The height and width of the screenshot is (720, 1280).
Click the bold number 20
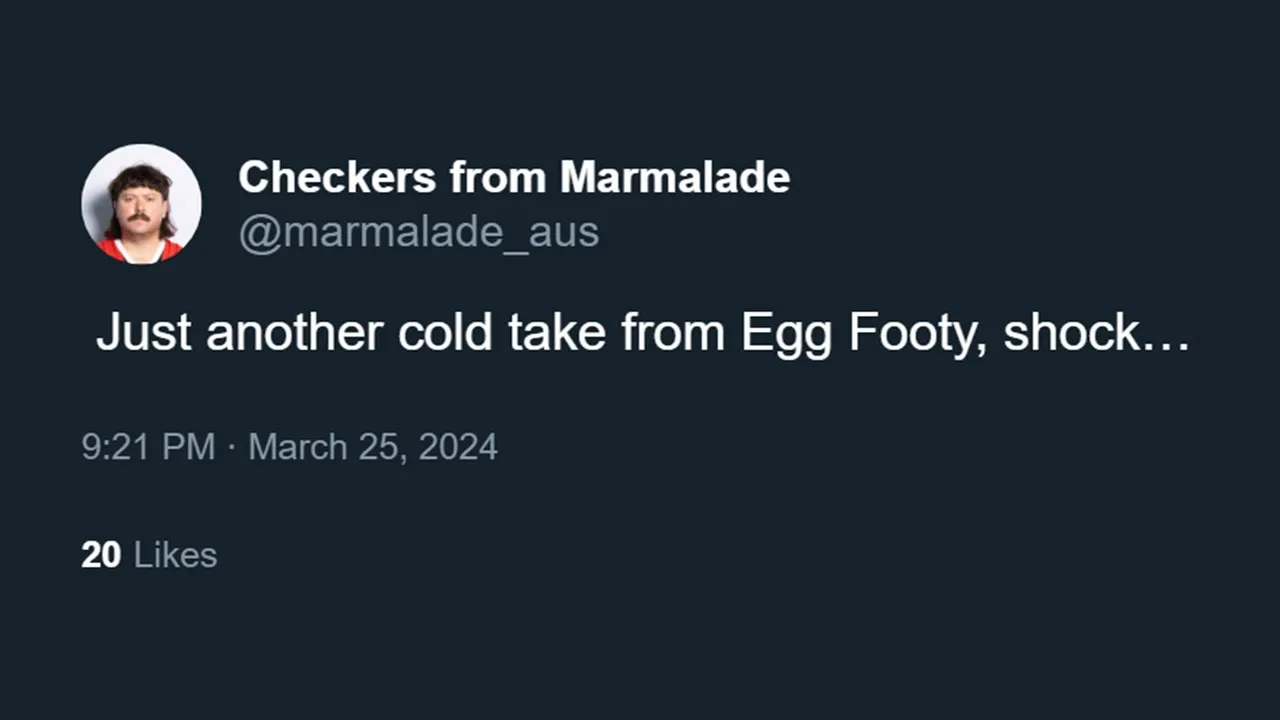pos(101,555)
